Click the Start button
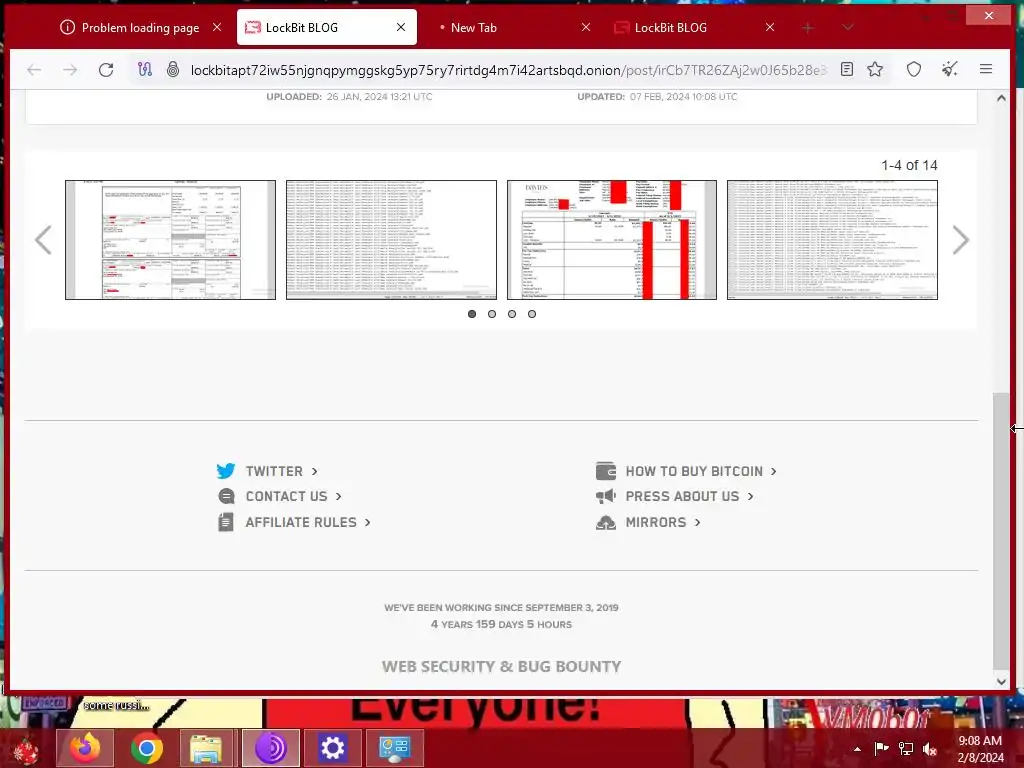 click(x=25, y=749)
